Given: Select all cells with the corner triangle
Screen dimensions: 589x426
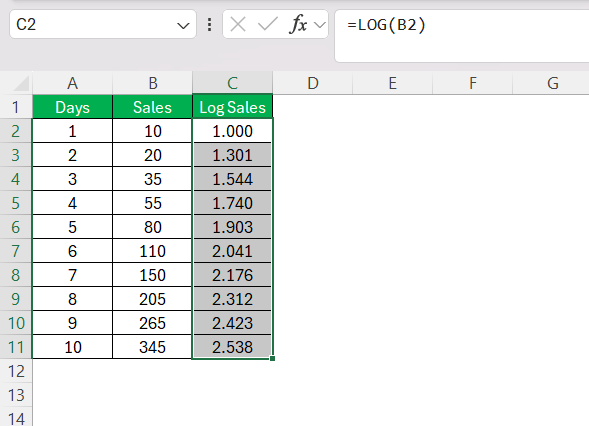Looking at the screenshot, I should pyautogui.click(x=21, y=83).
